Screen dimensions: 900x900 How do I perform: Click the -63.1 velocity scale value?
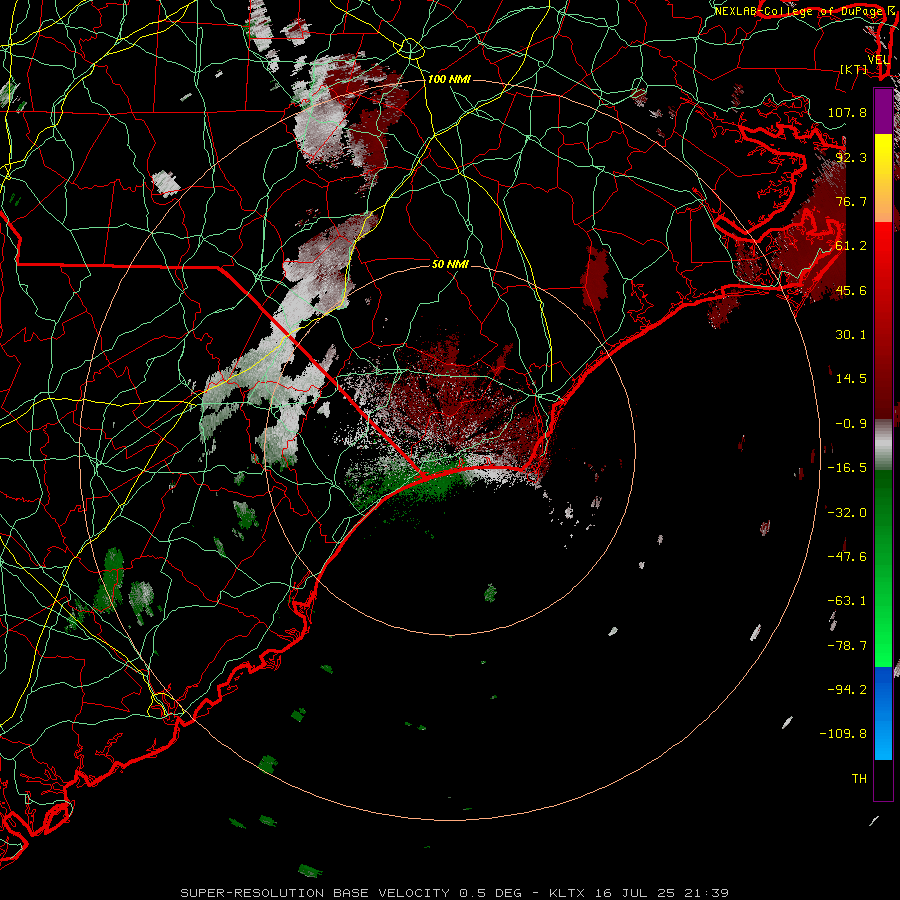click(847, 601)
